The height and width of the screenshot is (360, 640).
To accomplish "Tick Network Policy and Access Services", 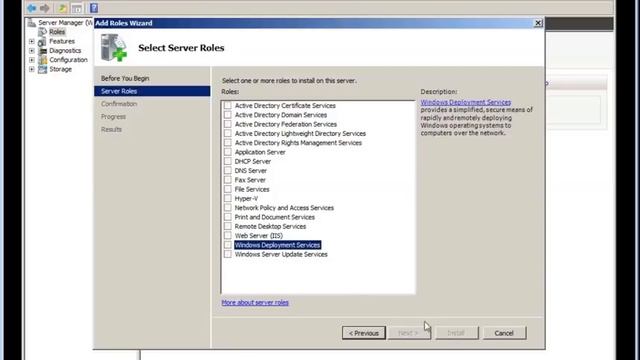I will pyautogui.click(x=228, y=208).
